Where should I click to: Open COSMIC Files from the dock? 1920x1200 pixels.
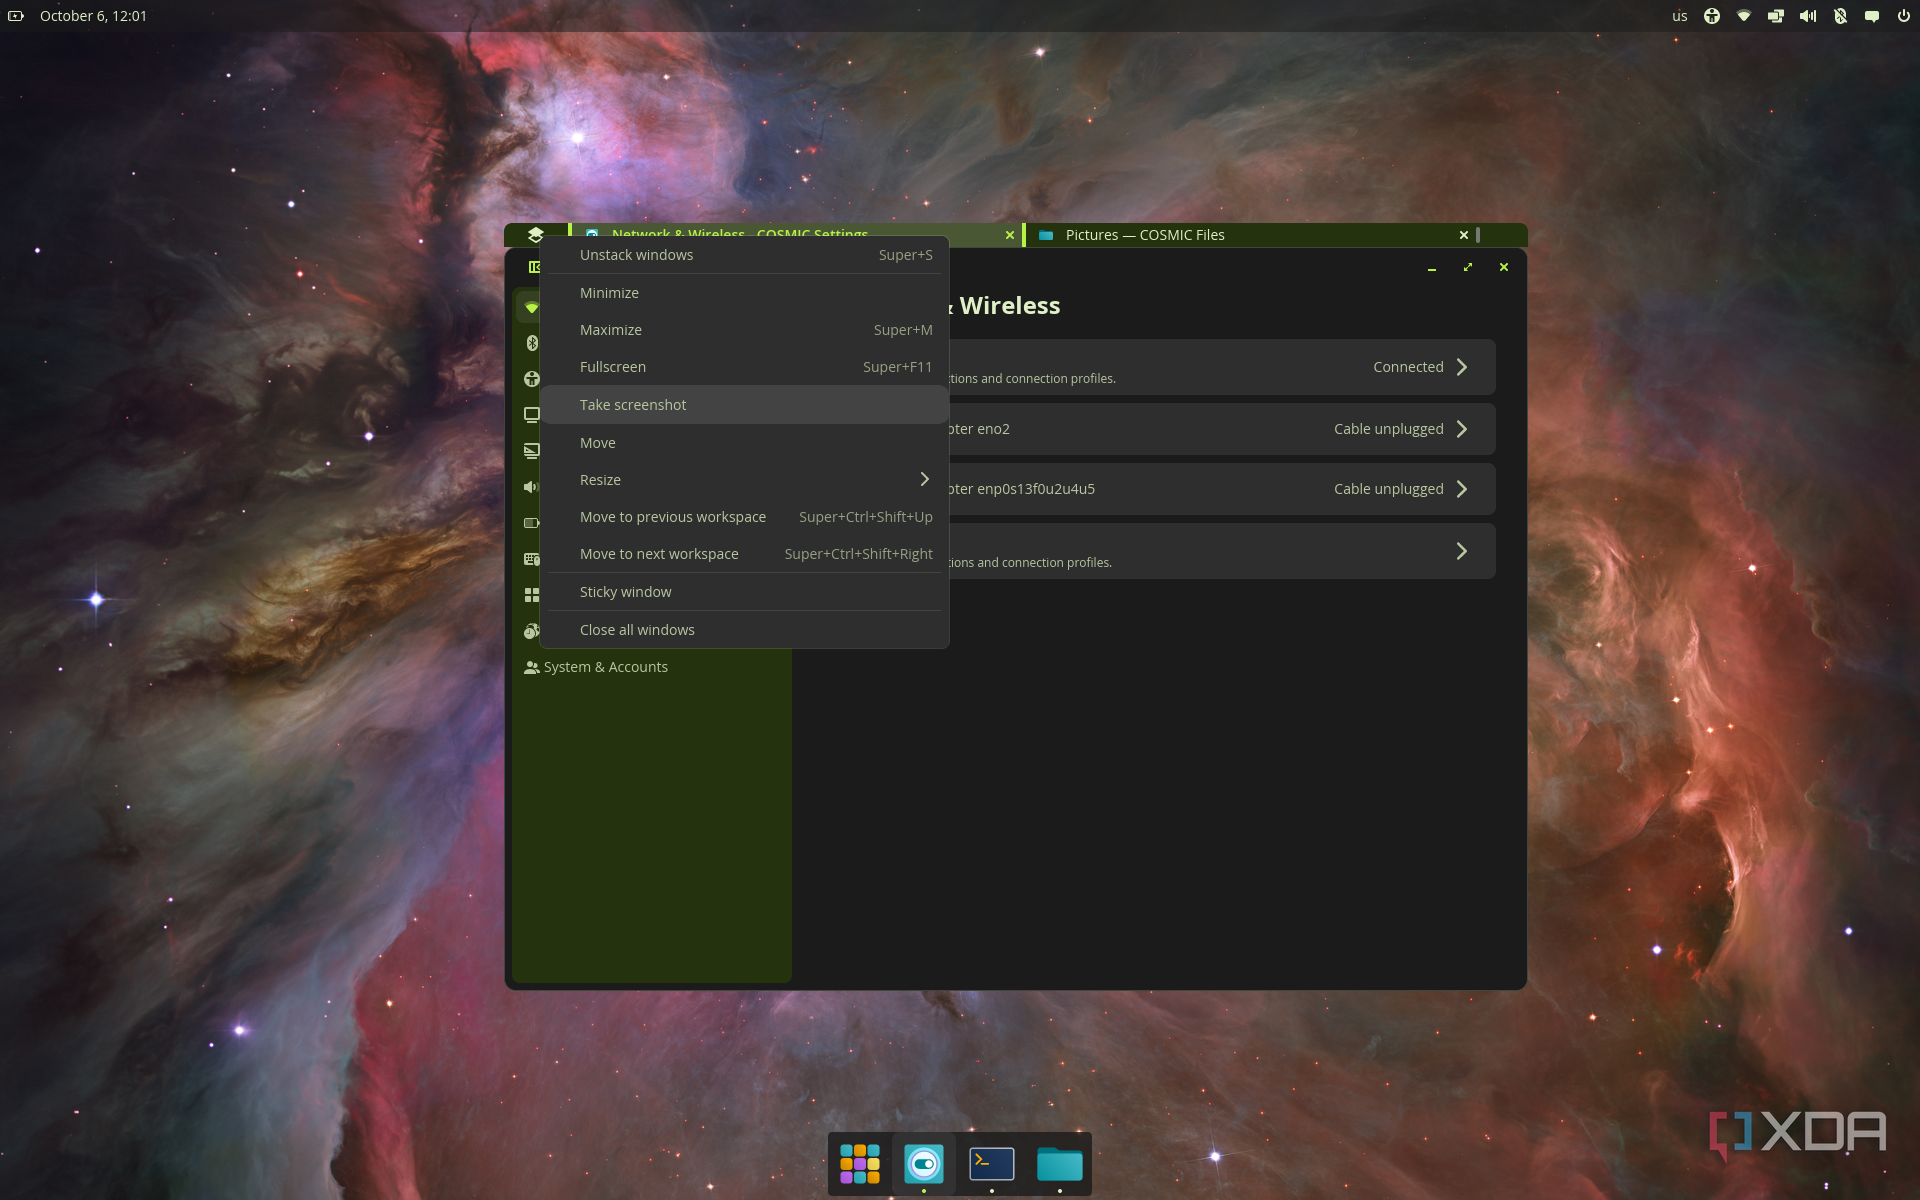tap(1060, 1164)
